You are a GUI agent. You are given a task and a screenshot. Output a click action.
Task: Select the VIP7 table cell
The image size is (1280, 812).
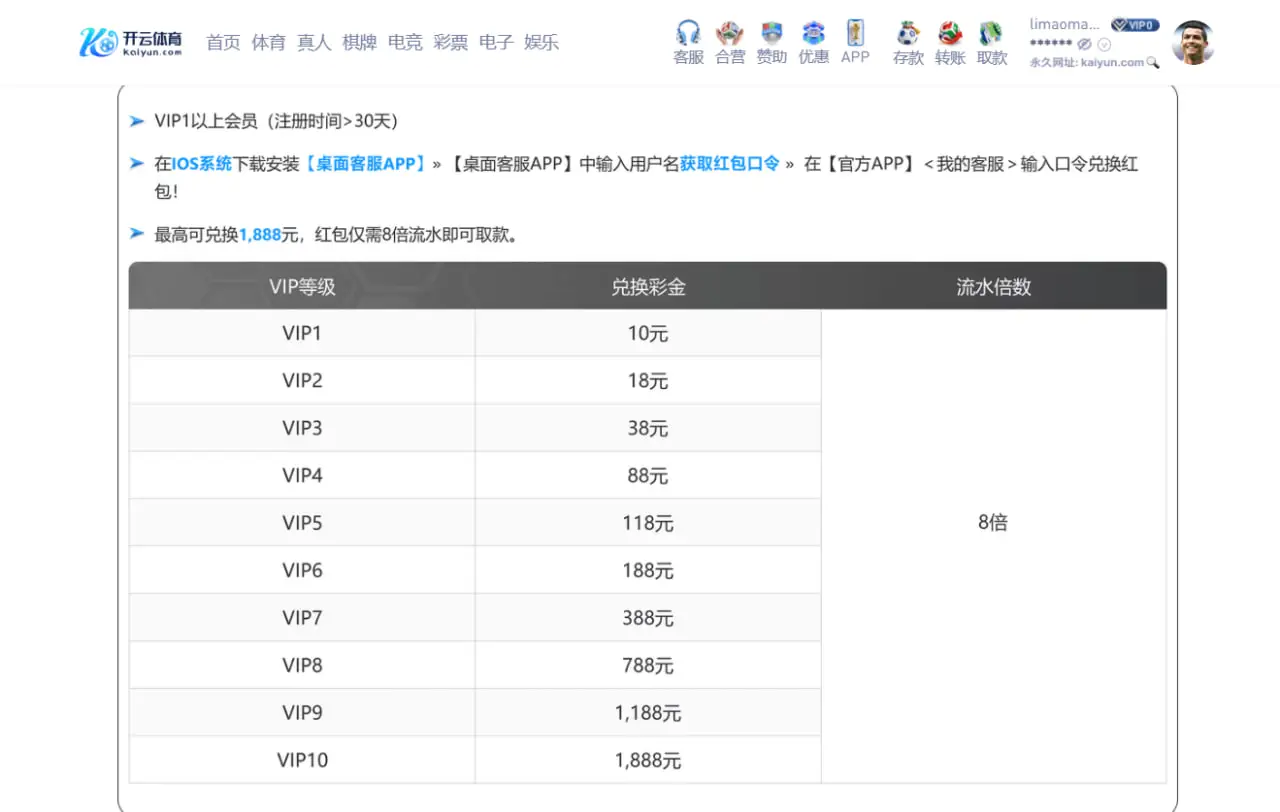pos(302,618)
